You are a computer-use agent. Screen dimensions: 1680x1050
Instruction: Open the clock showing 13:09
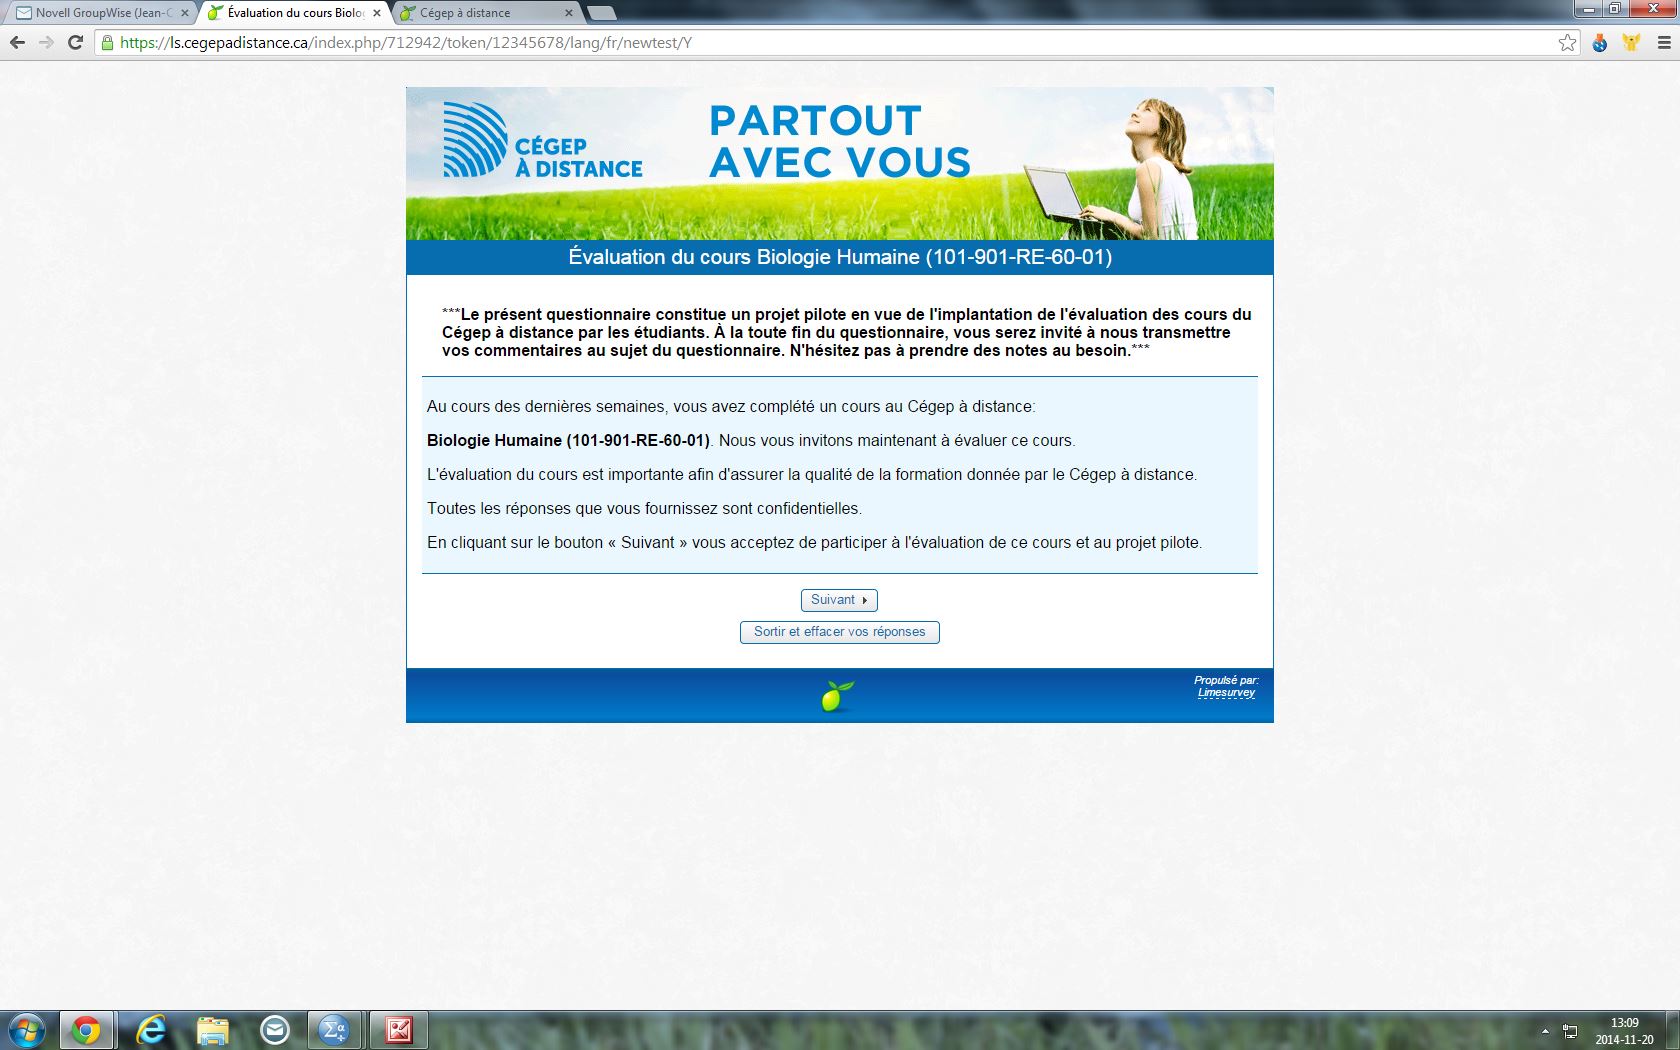1624,1031
